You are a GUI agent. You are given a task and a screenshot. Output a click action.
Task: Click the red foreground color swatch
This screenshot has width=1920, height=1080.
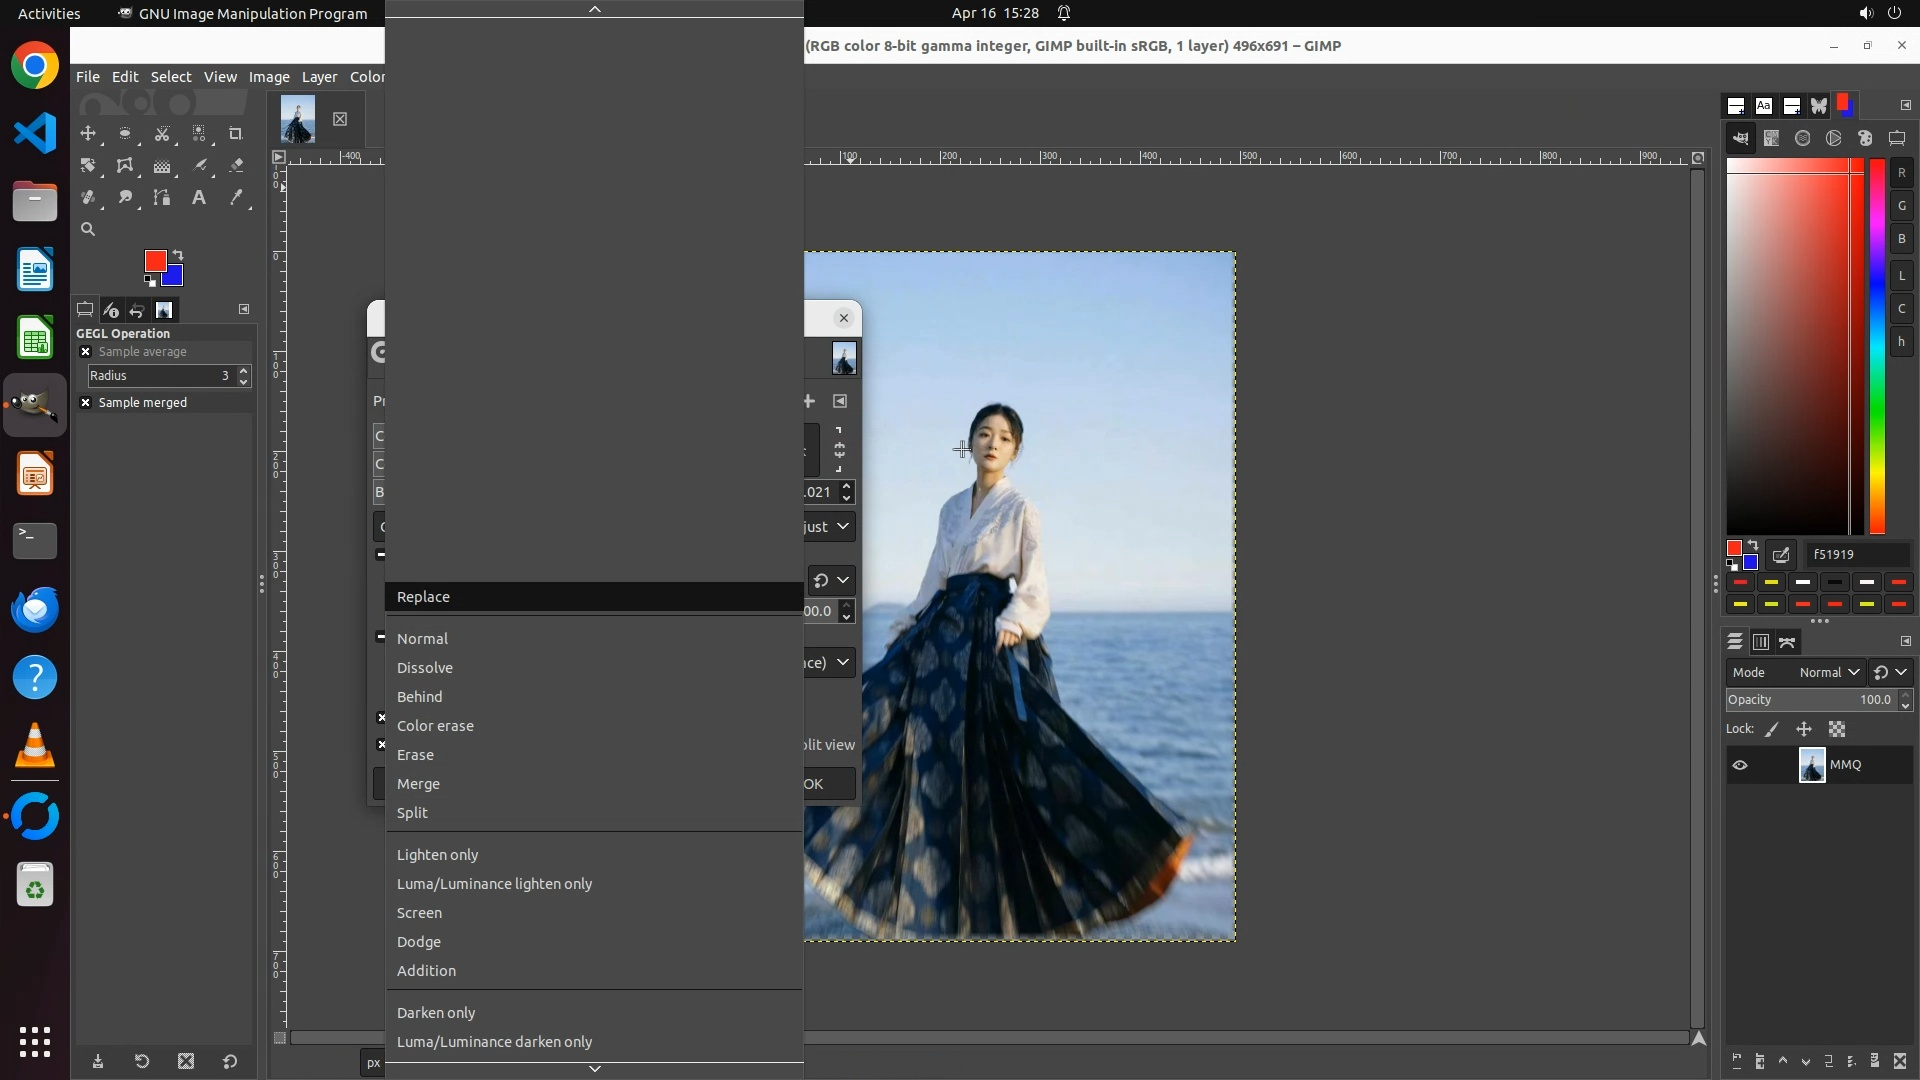155,261
